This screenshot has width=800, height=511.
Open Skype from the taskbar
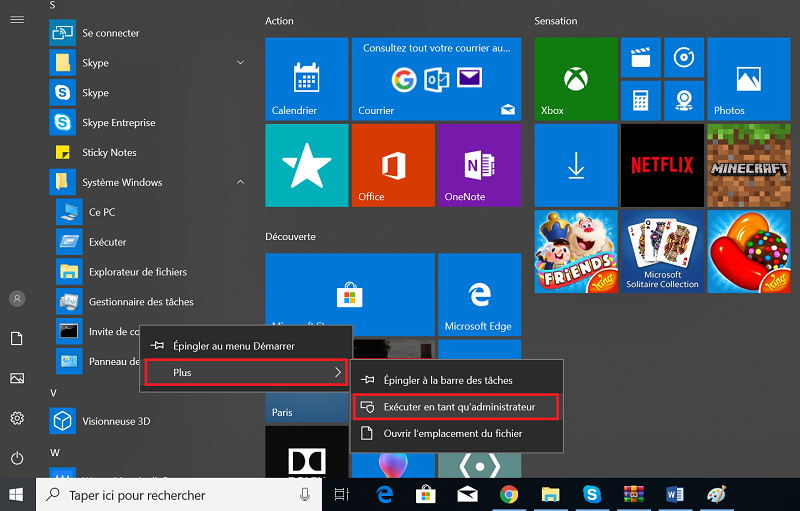tap(592, 495)
